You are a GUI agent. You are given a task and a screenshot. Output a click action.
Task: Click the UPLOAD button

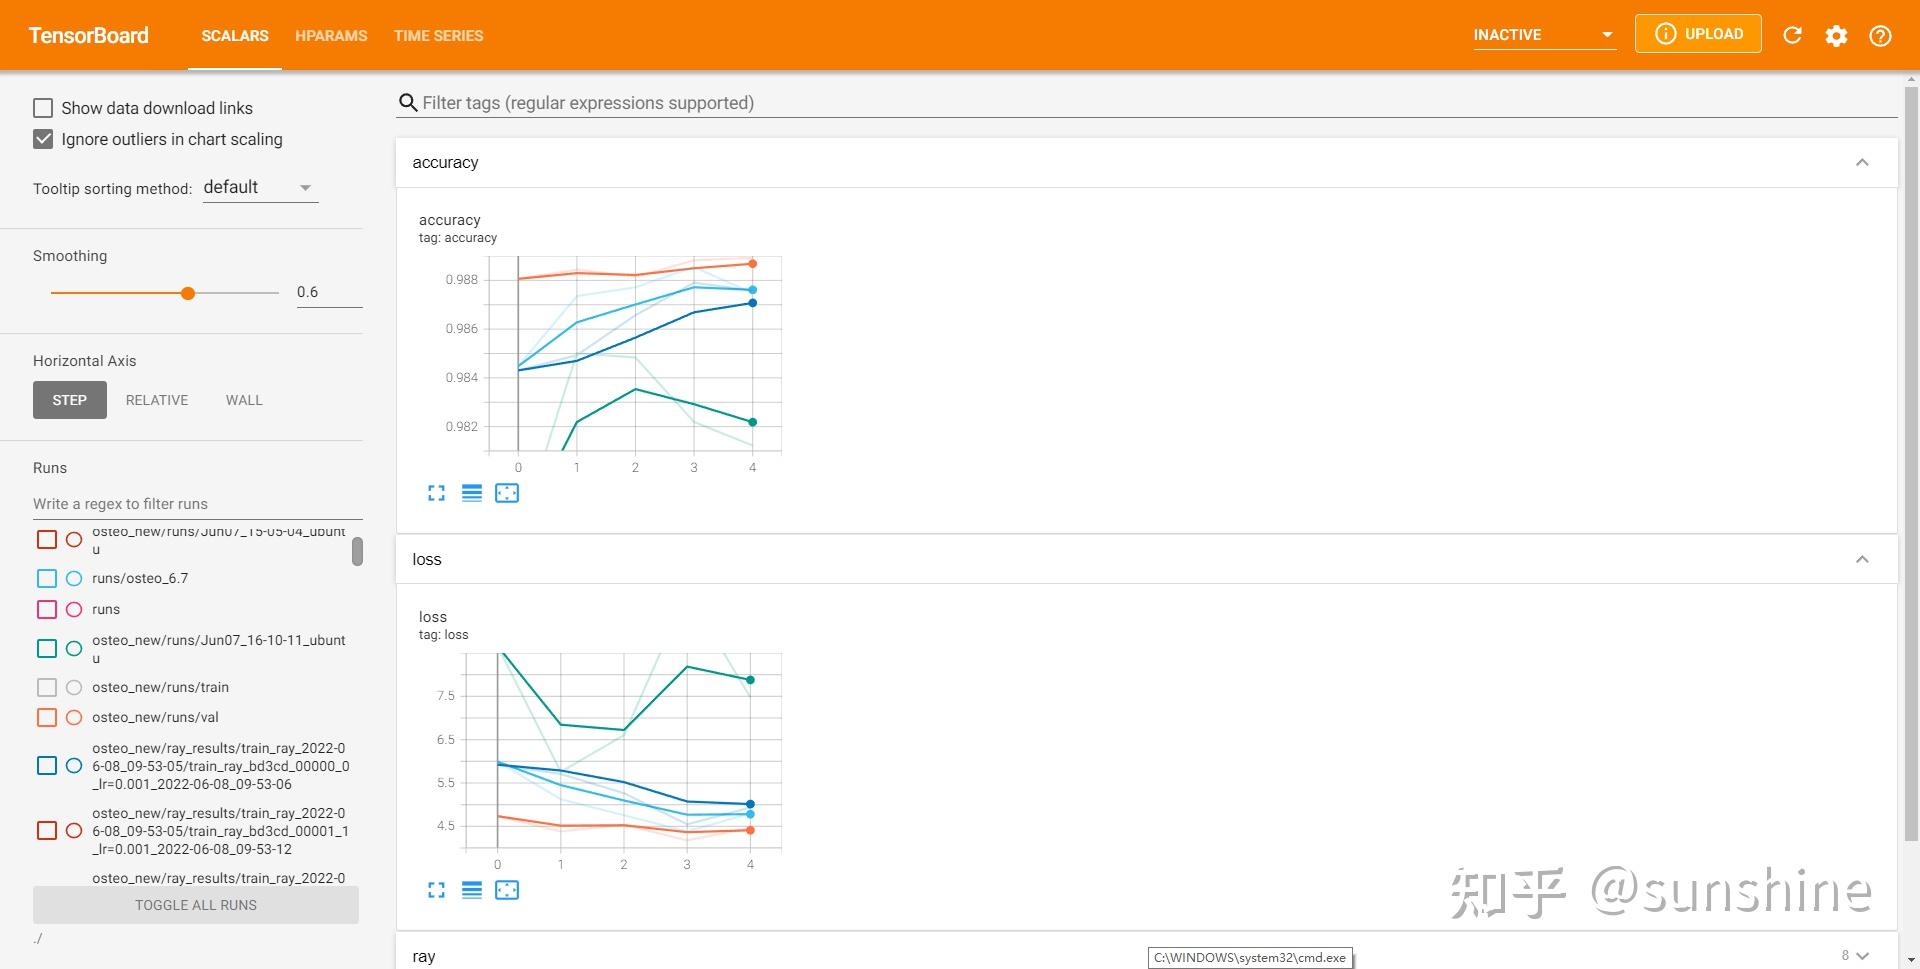1698,34
